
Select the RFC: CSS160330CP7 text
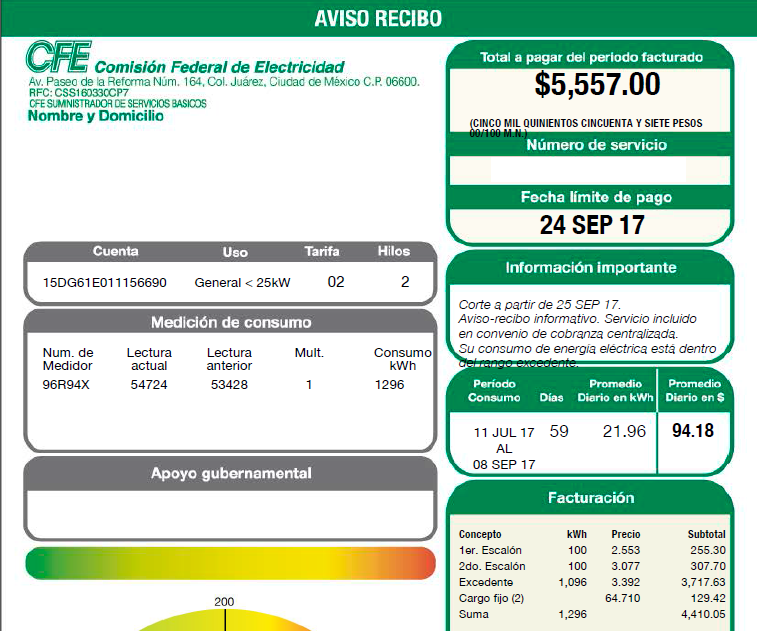(79, 93)
